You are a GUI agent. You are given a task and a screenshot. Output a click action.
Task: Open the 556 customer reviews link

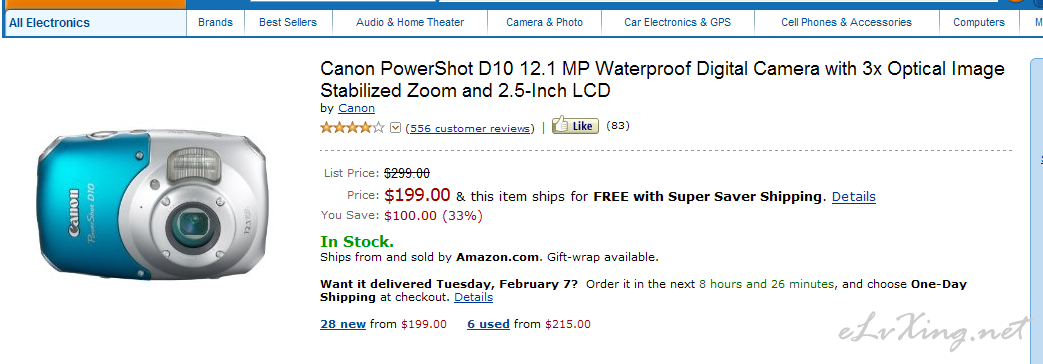[470, 128]
